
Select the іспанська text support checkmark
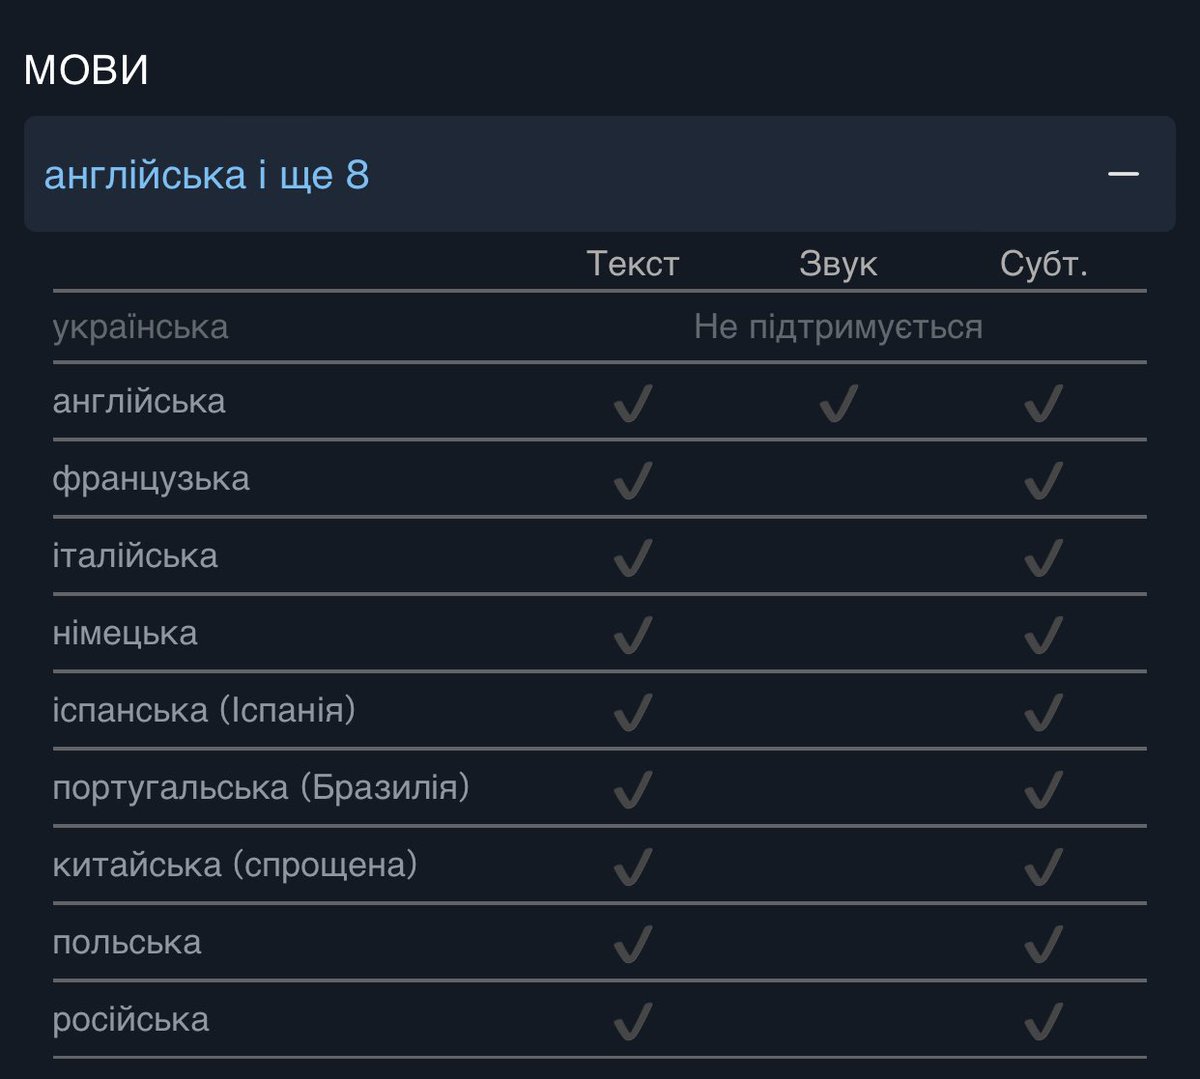point(633,712)
